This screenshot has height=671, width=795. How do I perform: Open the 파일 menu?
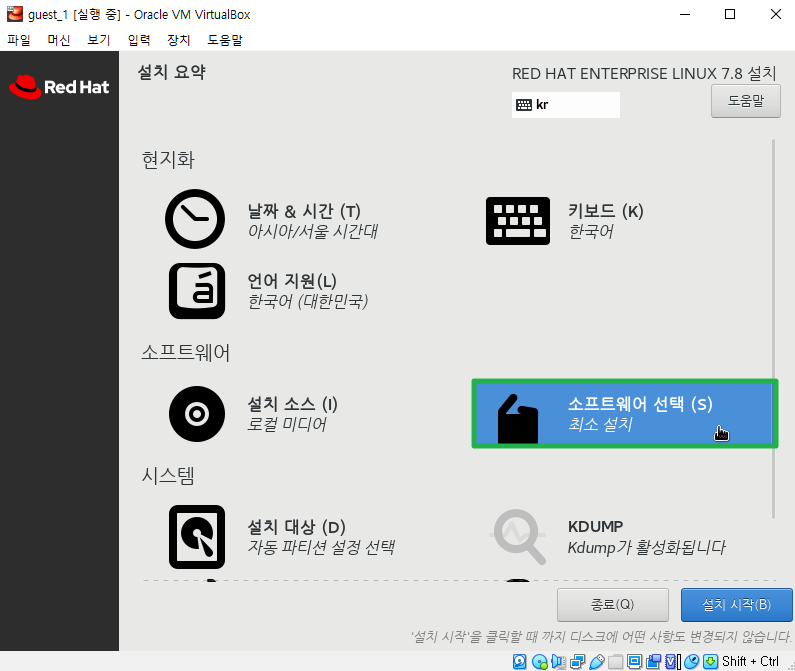coord(19,40)
